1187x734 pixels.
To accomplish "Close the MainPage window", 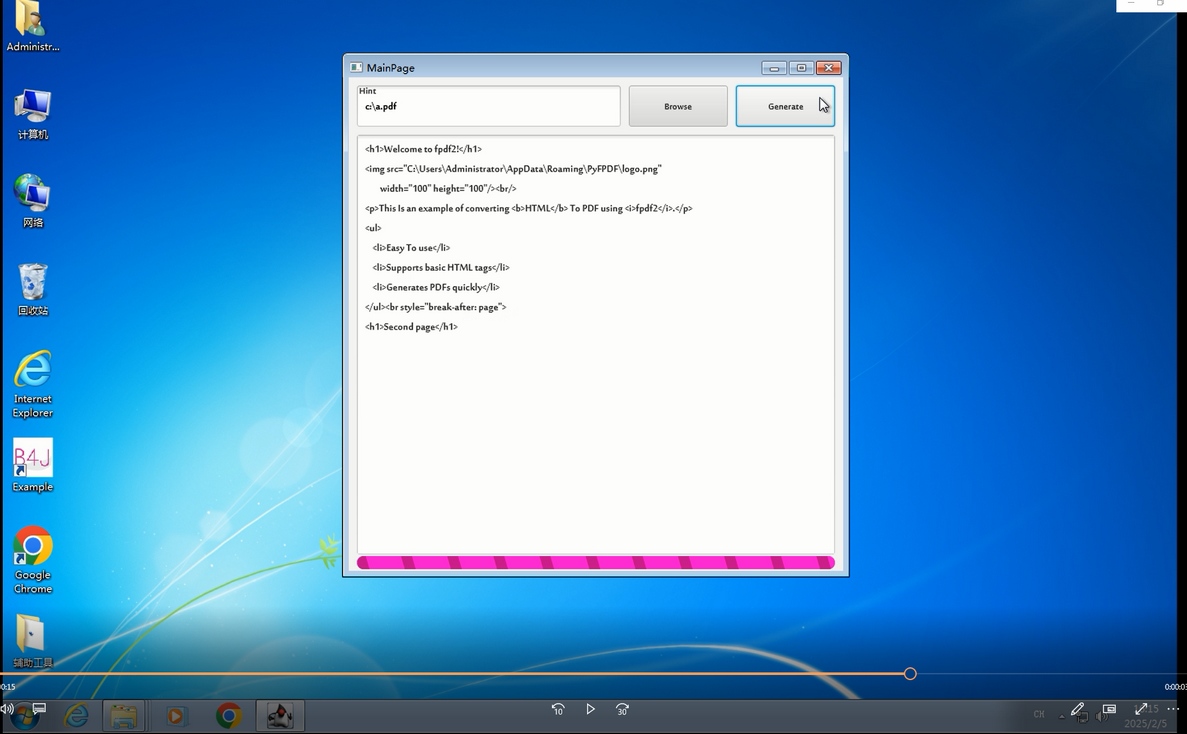I will click(x=829, y=68).
